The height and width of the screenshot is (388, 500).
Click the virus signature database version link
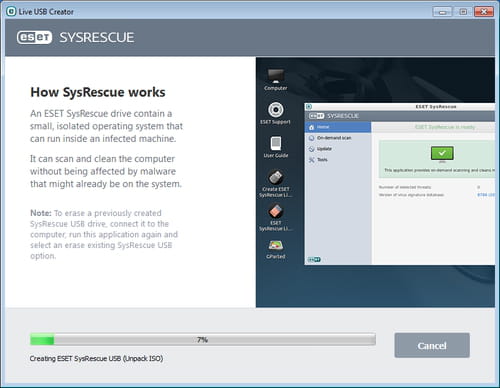click(x=486, y=195)
